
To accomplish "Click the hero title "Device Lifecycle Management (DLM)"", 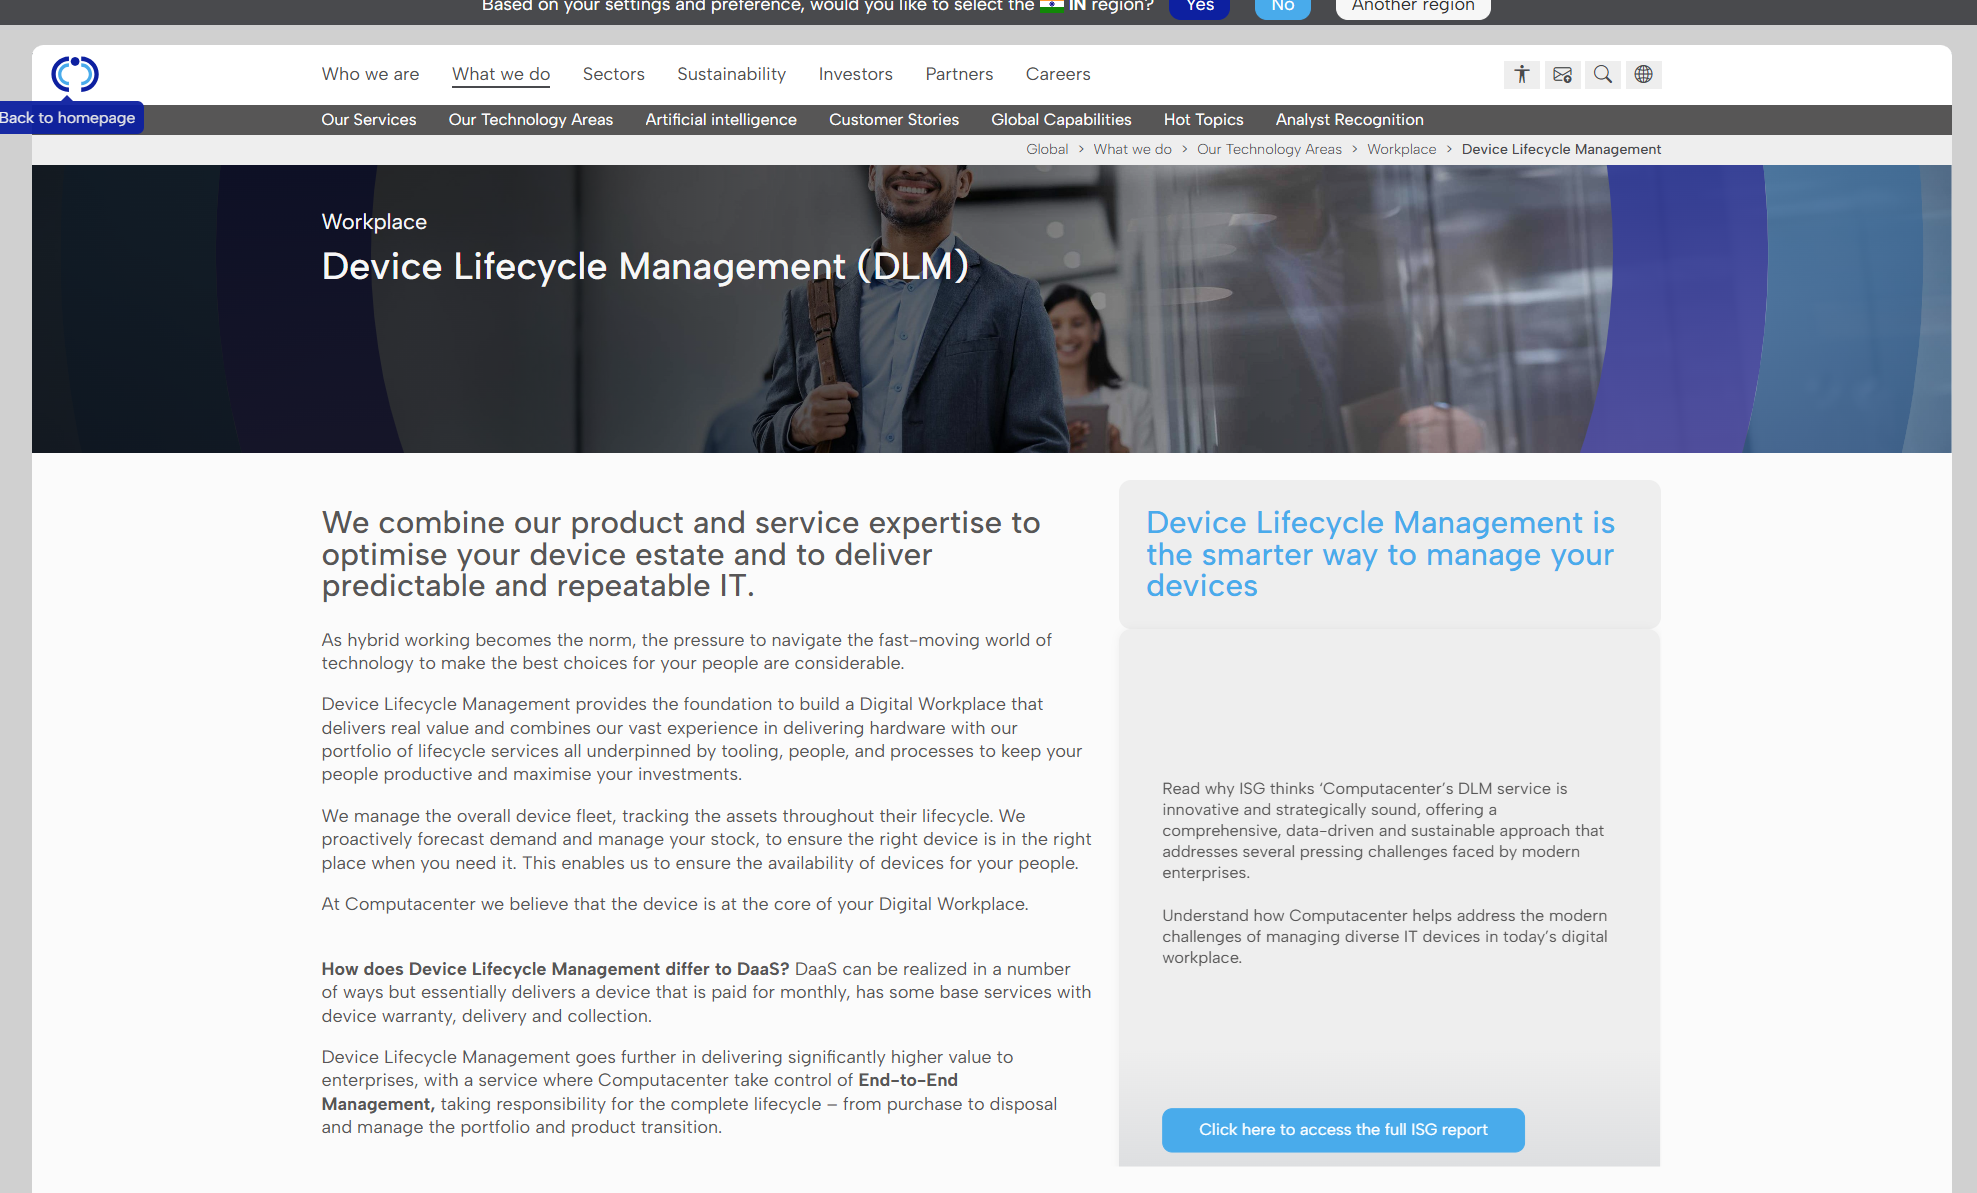I will pyautogui.click(x=645, y=266).
